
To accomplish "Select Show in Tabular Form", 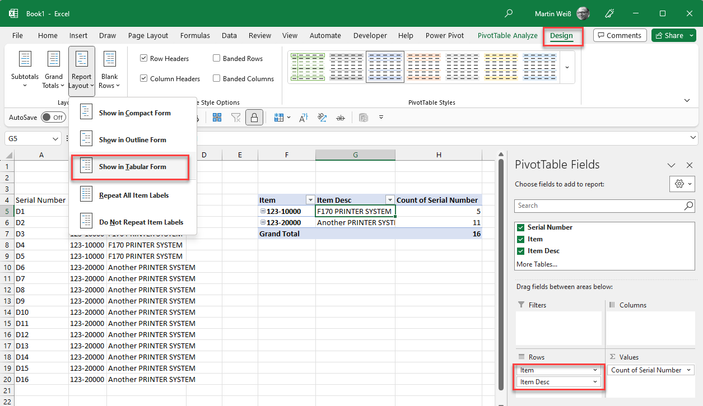I will [134, 166].
